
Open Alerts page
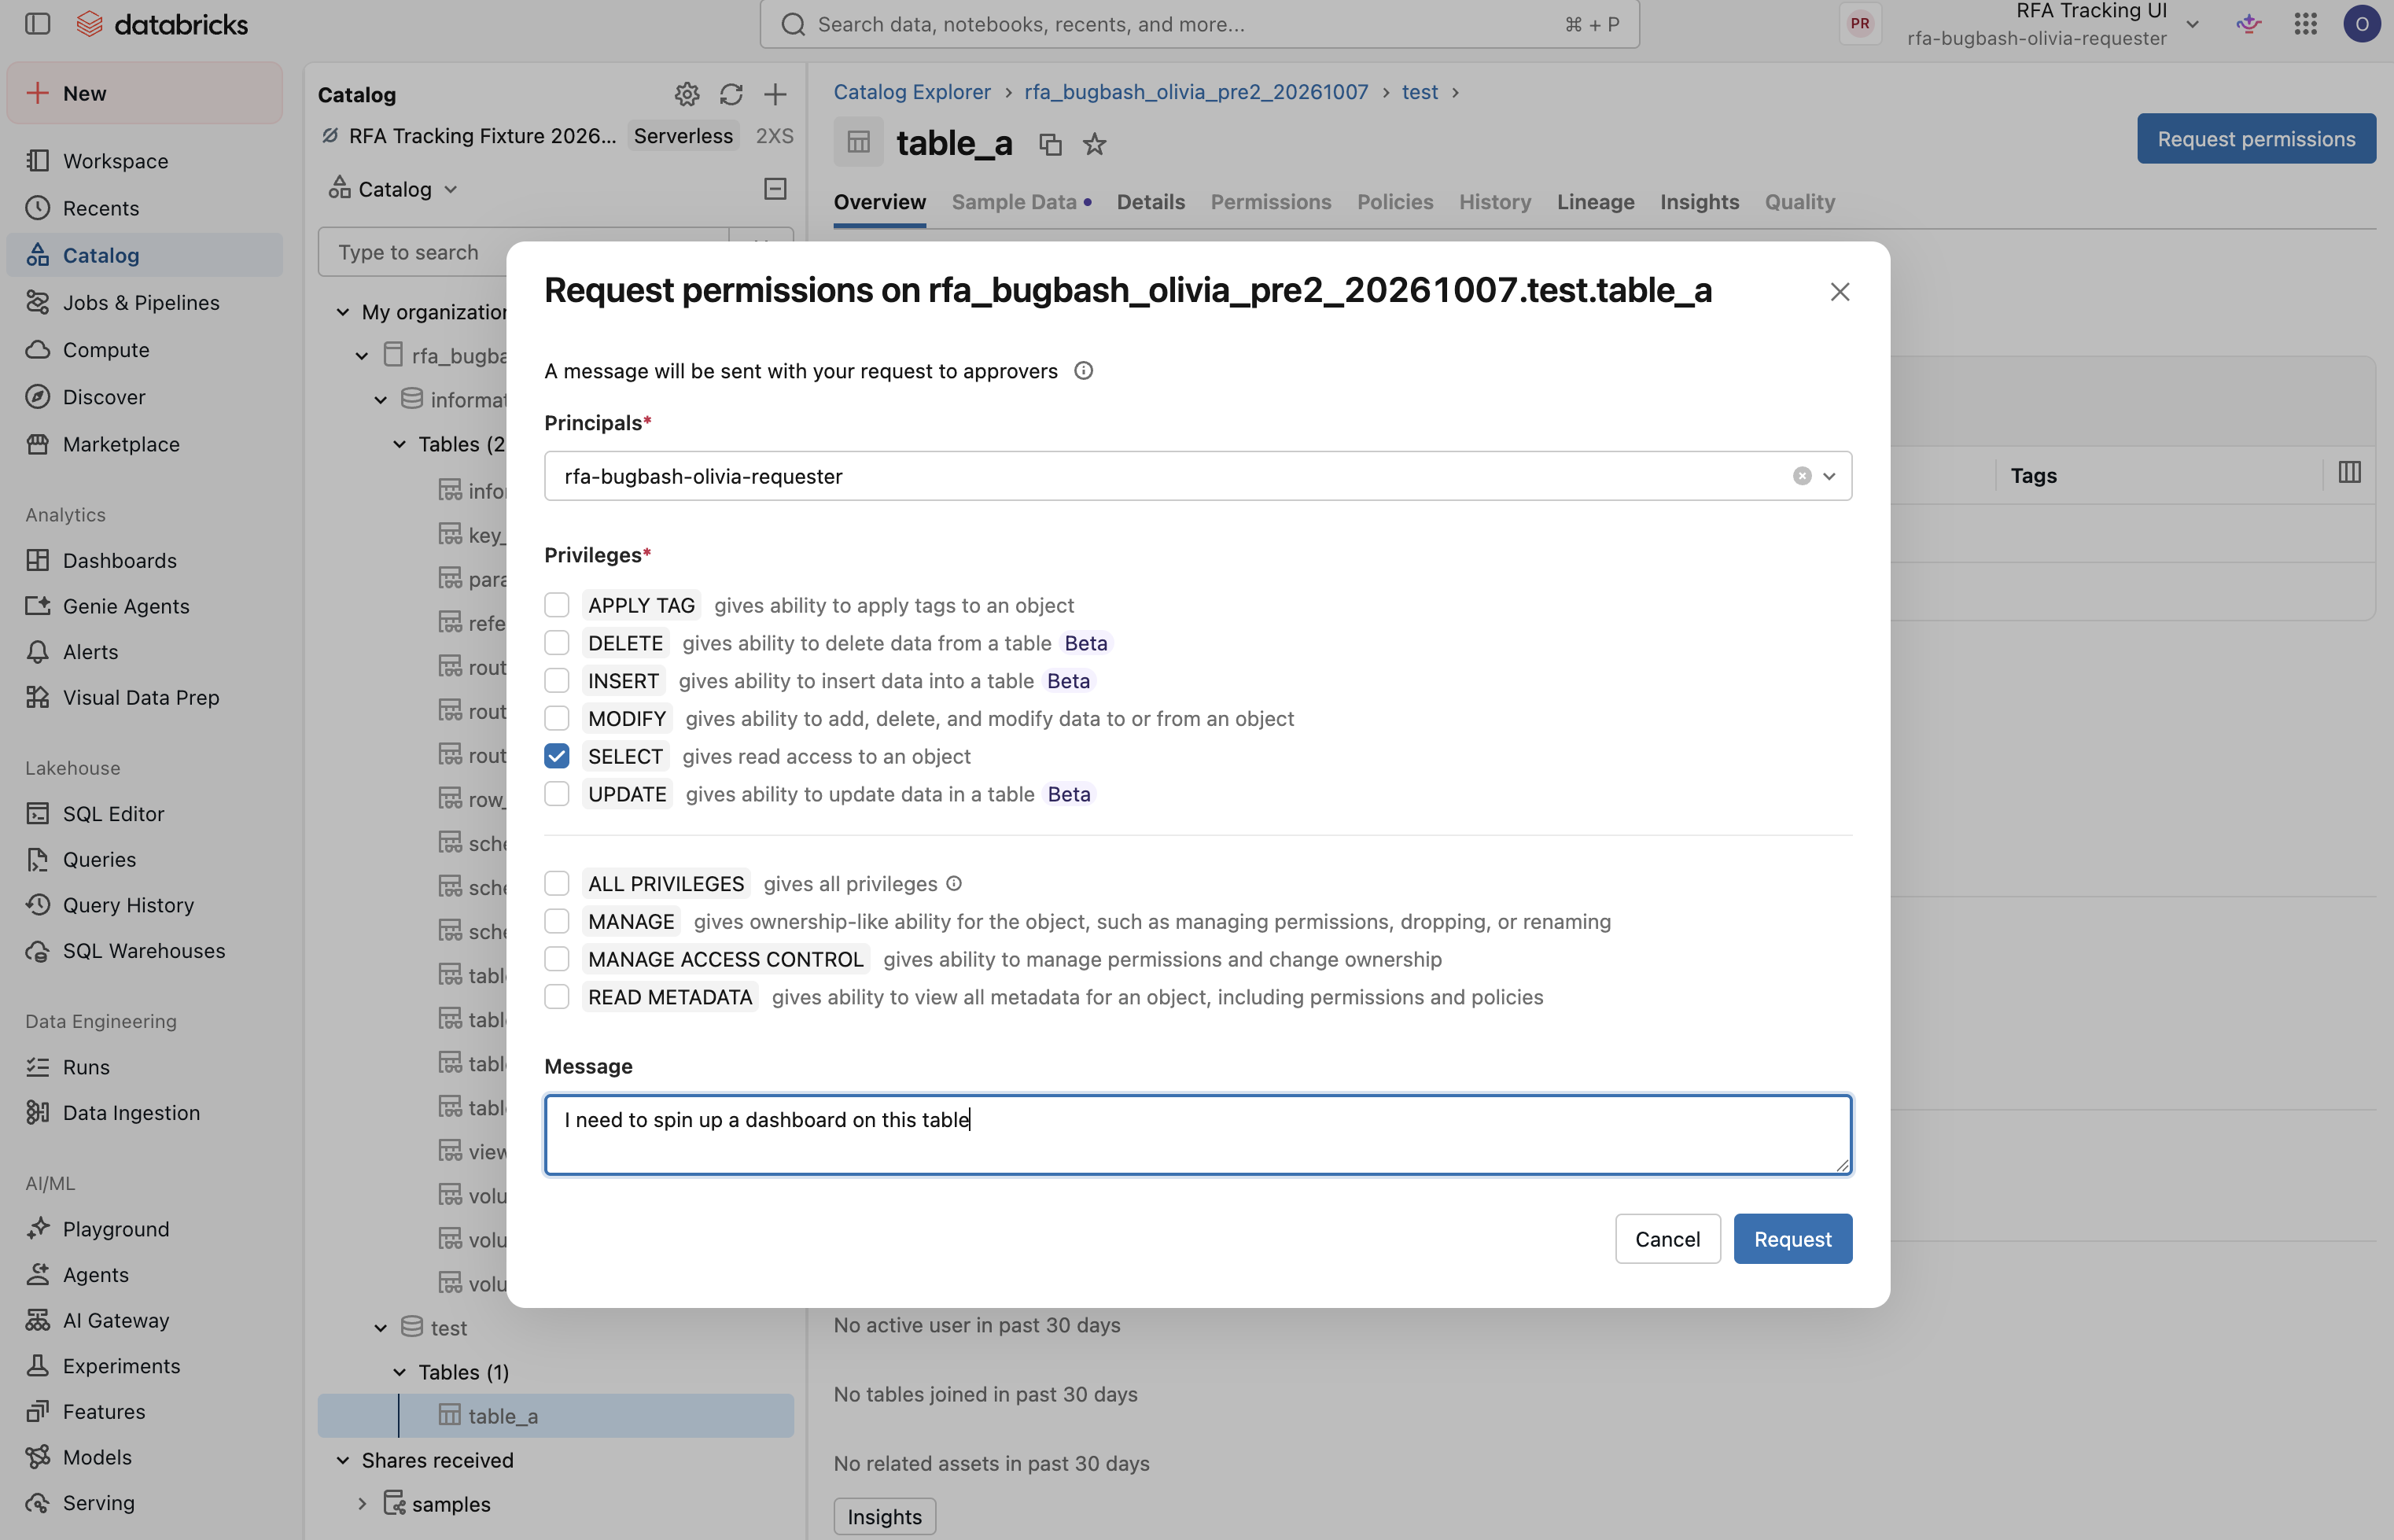(90, 652)
